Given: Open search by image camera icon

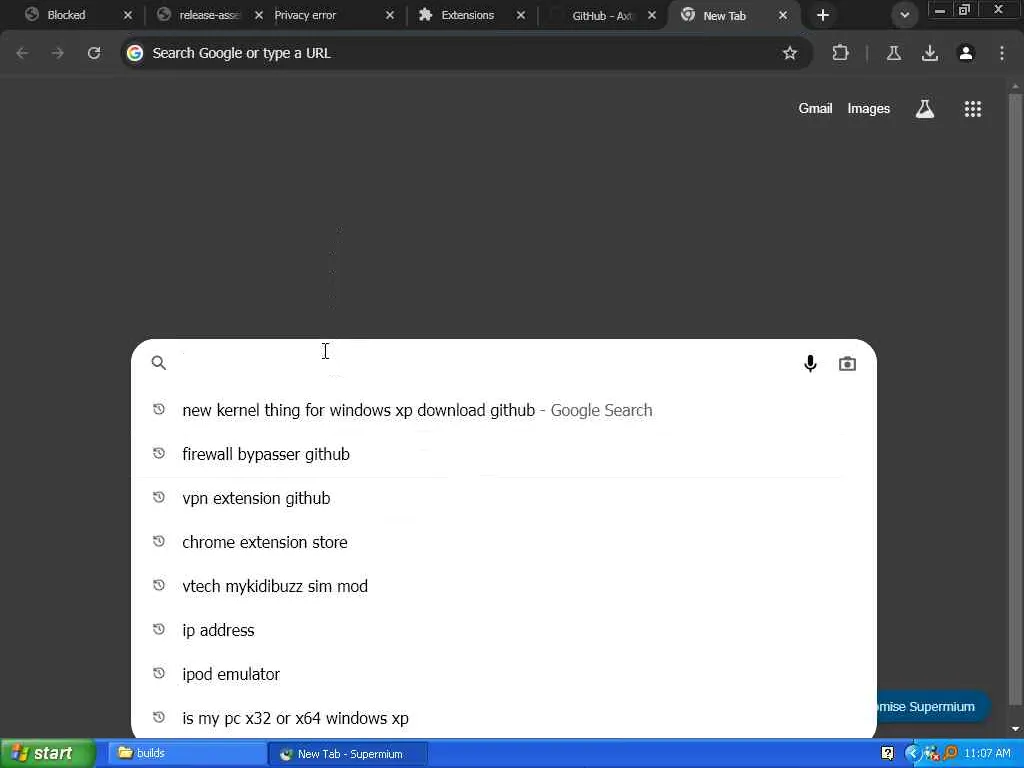Looking at the screenshot, I should 847,364.
